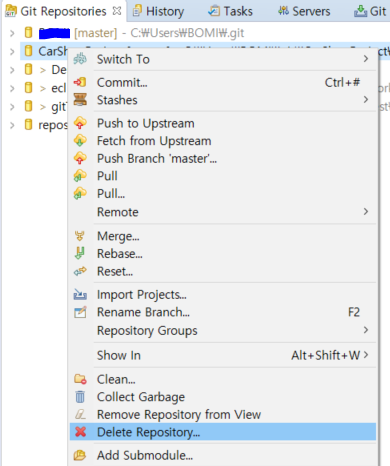Select Remove Repository from View
Image resolution: width=390 pixels, height=466 pixels.
[223, 415]
